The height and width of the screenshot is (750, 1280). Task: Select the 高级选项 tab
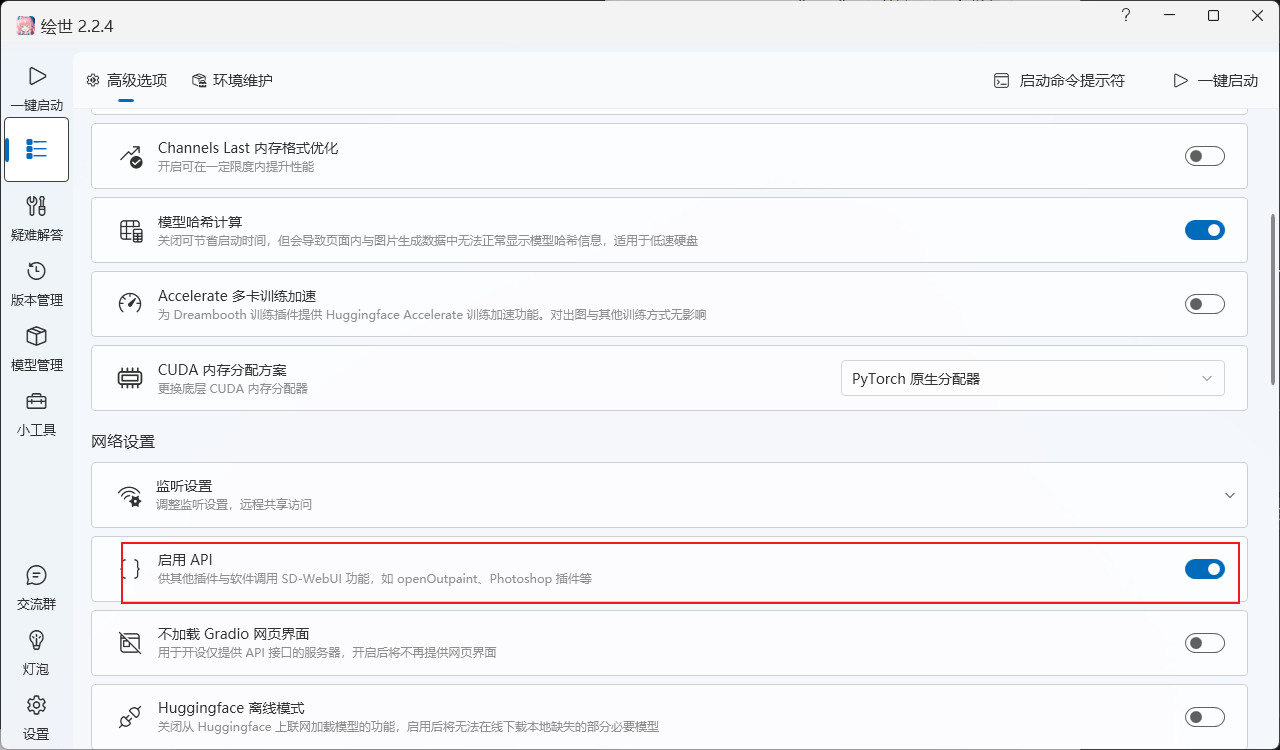pos(126,80)
